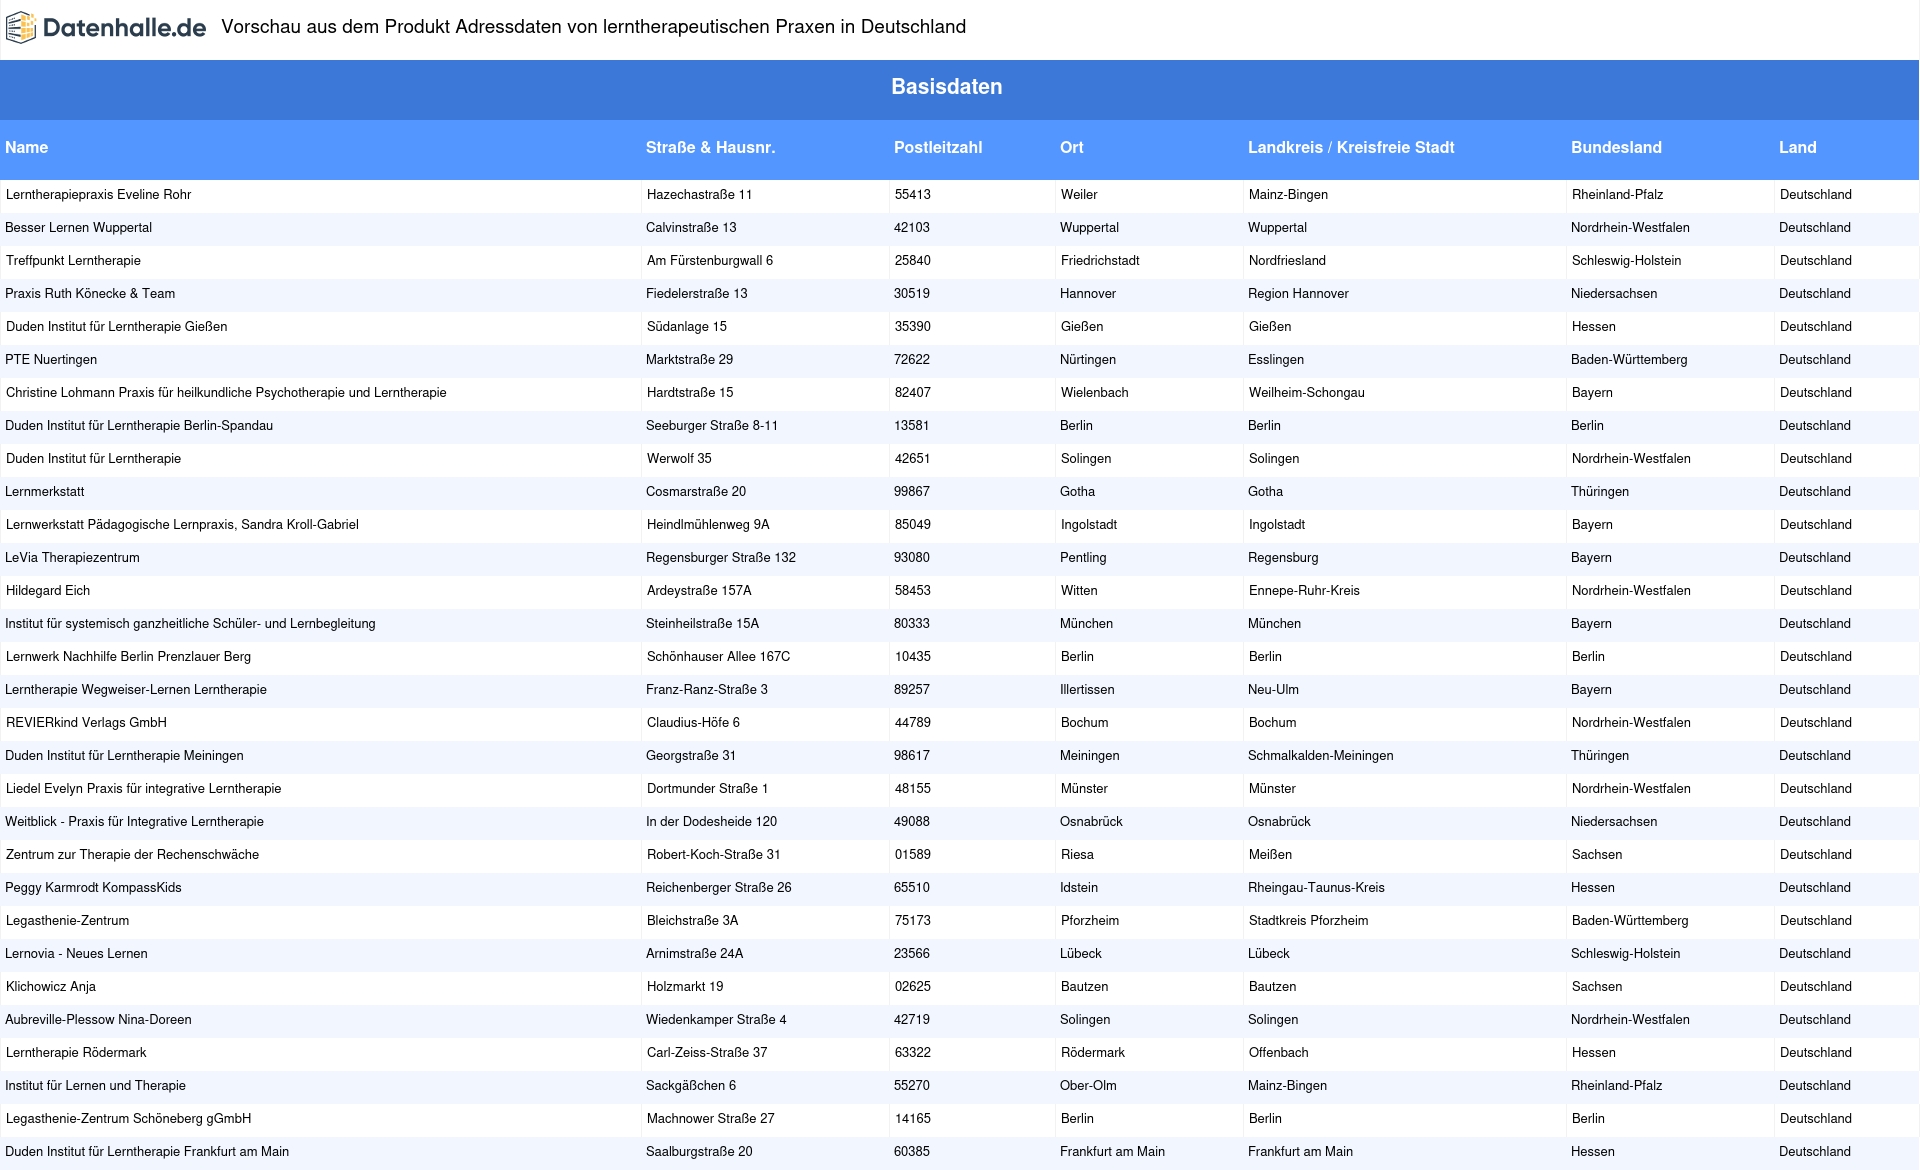Select Duden Institut für Lerntherapie Frankfurt am Main
Image resolution: width=1920 pixels, height=1170 pixels.
tap(147, 1152)
